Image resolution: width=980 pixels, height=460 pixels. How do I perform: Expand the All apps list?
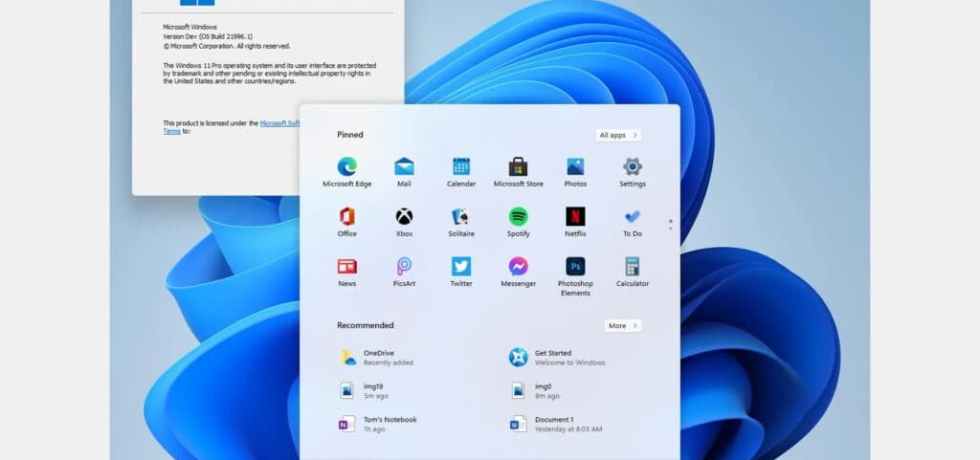(618, 135)
